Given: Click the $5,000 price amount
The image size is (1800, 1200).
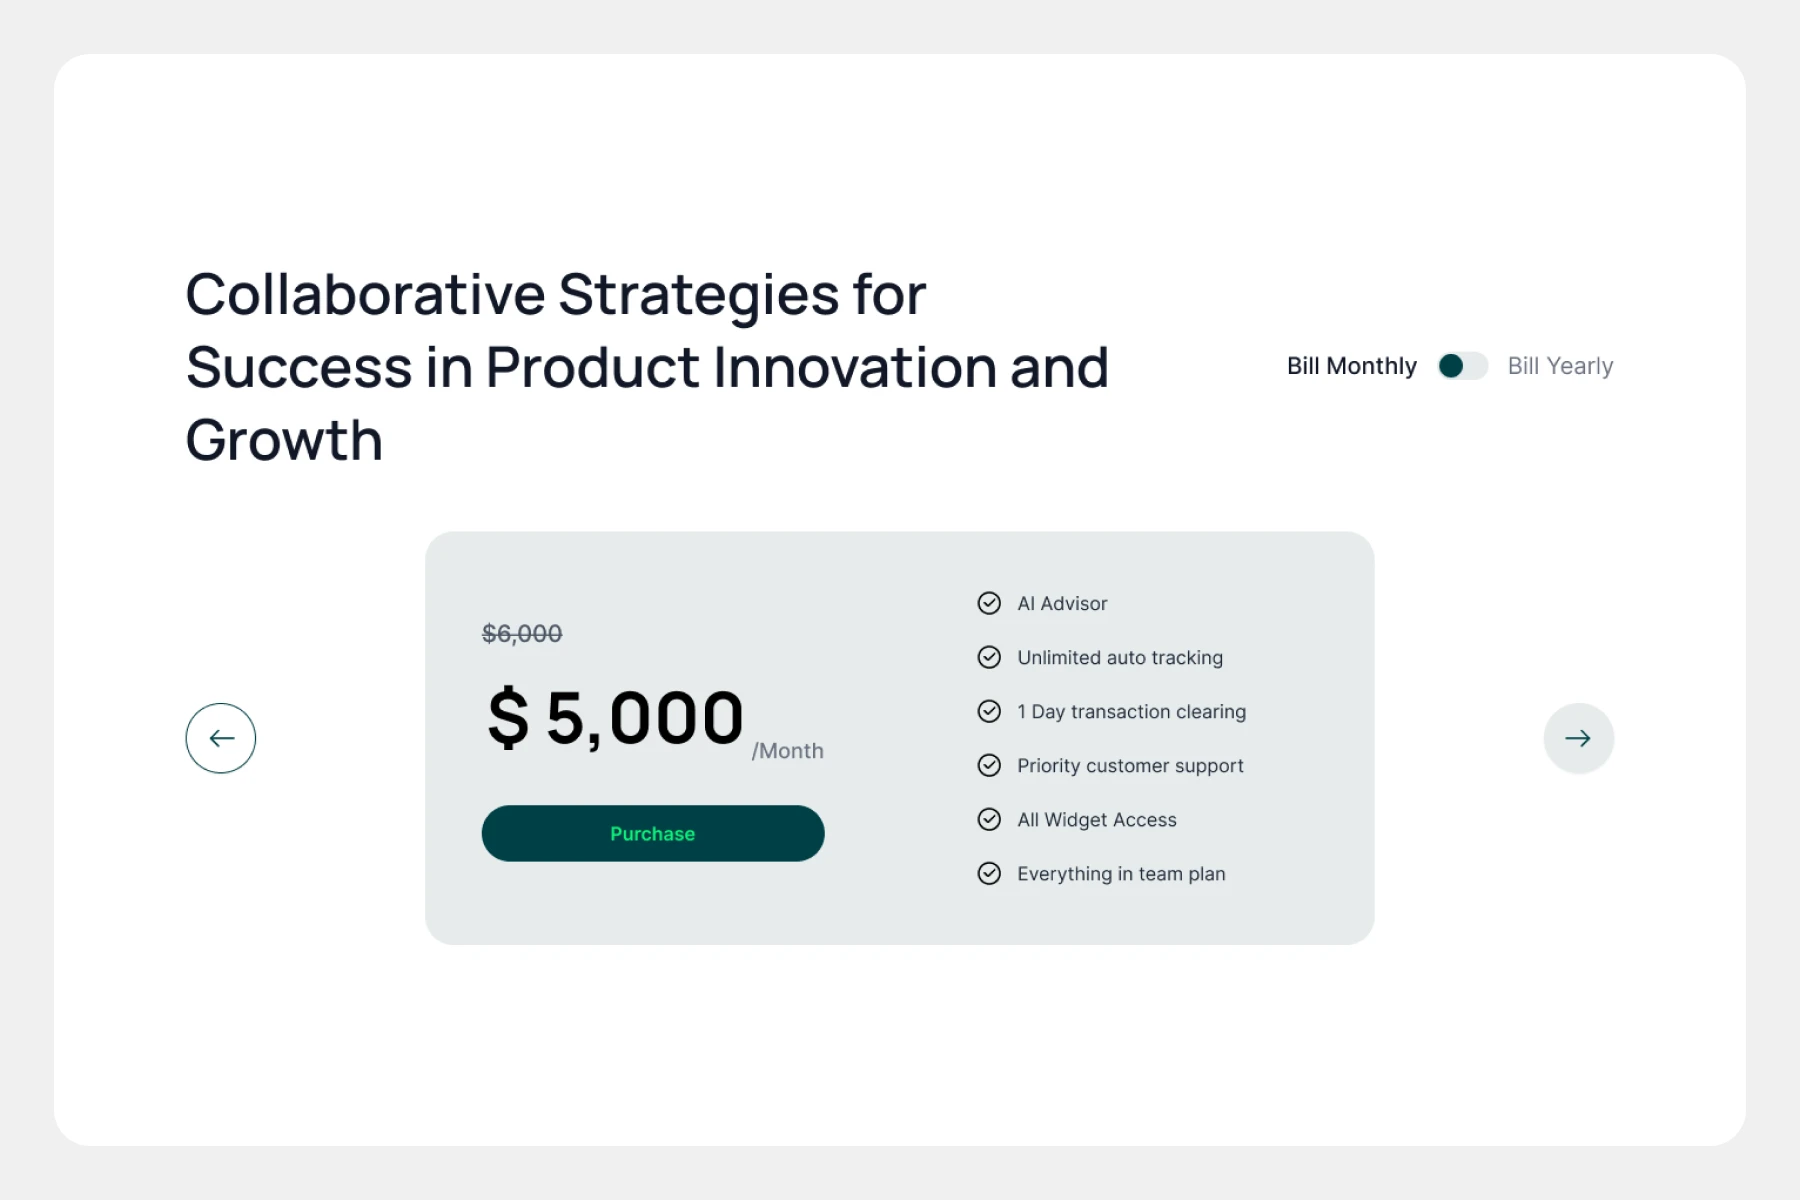Looking at the screenshot, I should tap(616, 718).
